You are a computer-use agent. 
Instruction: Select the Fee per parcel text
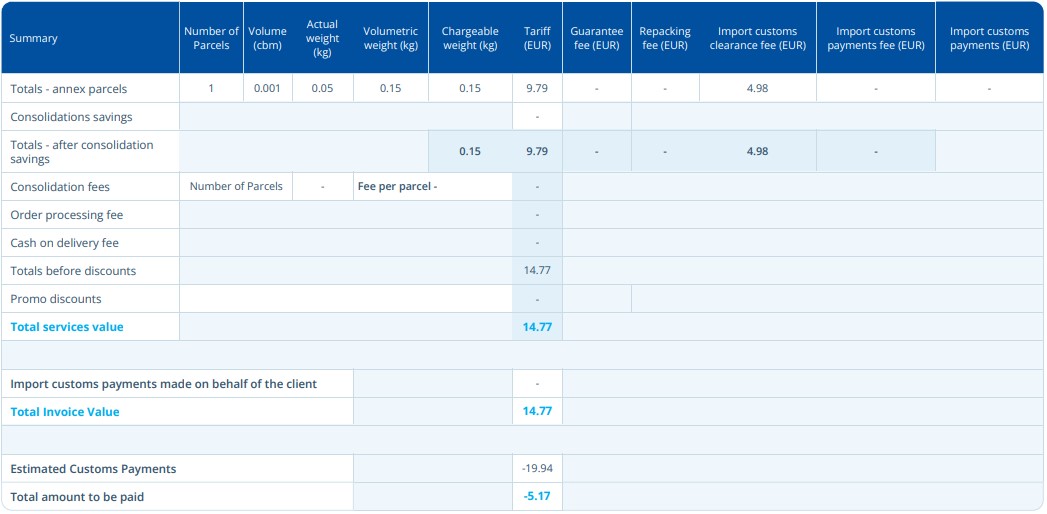click(x=397, y=186)
